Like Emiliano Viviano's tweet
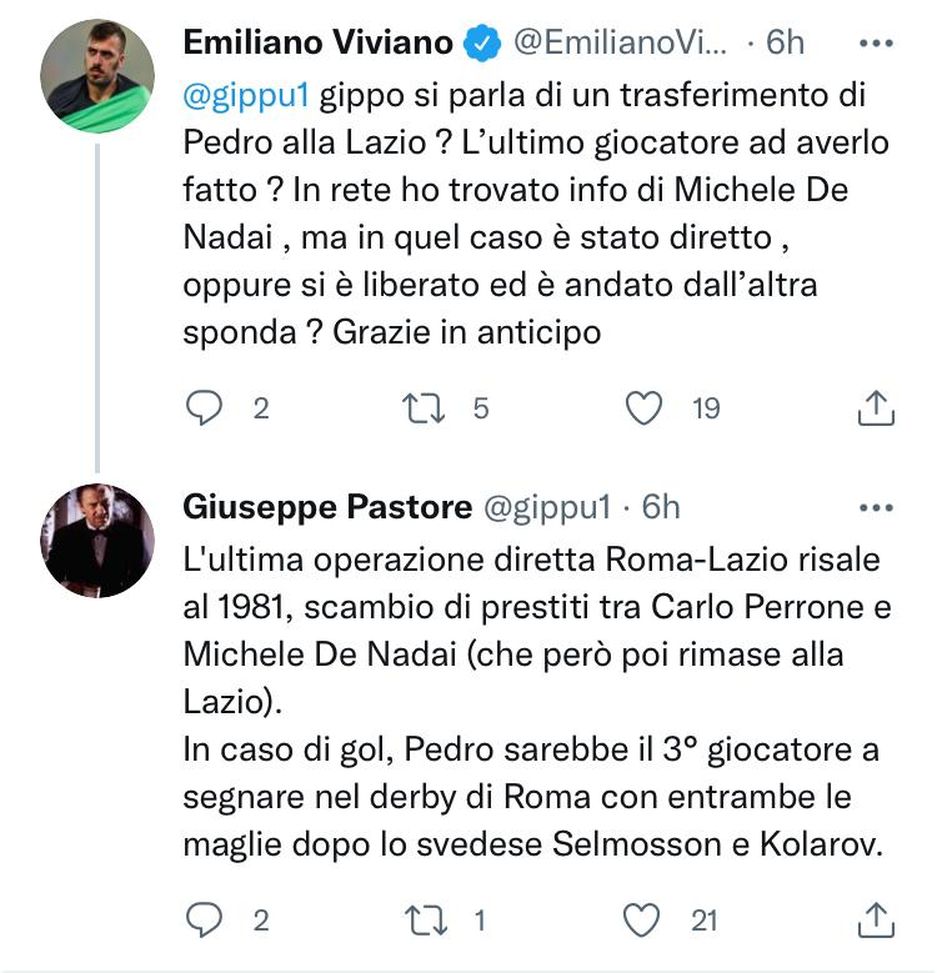 click(643, 408)
